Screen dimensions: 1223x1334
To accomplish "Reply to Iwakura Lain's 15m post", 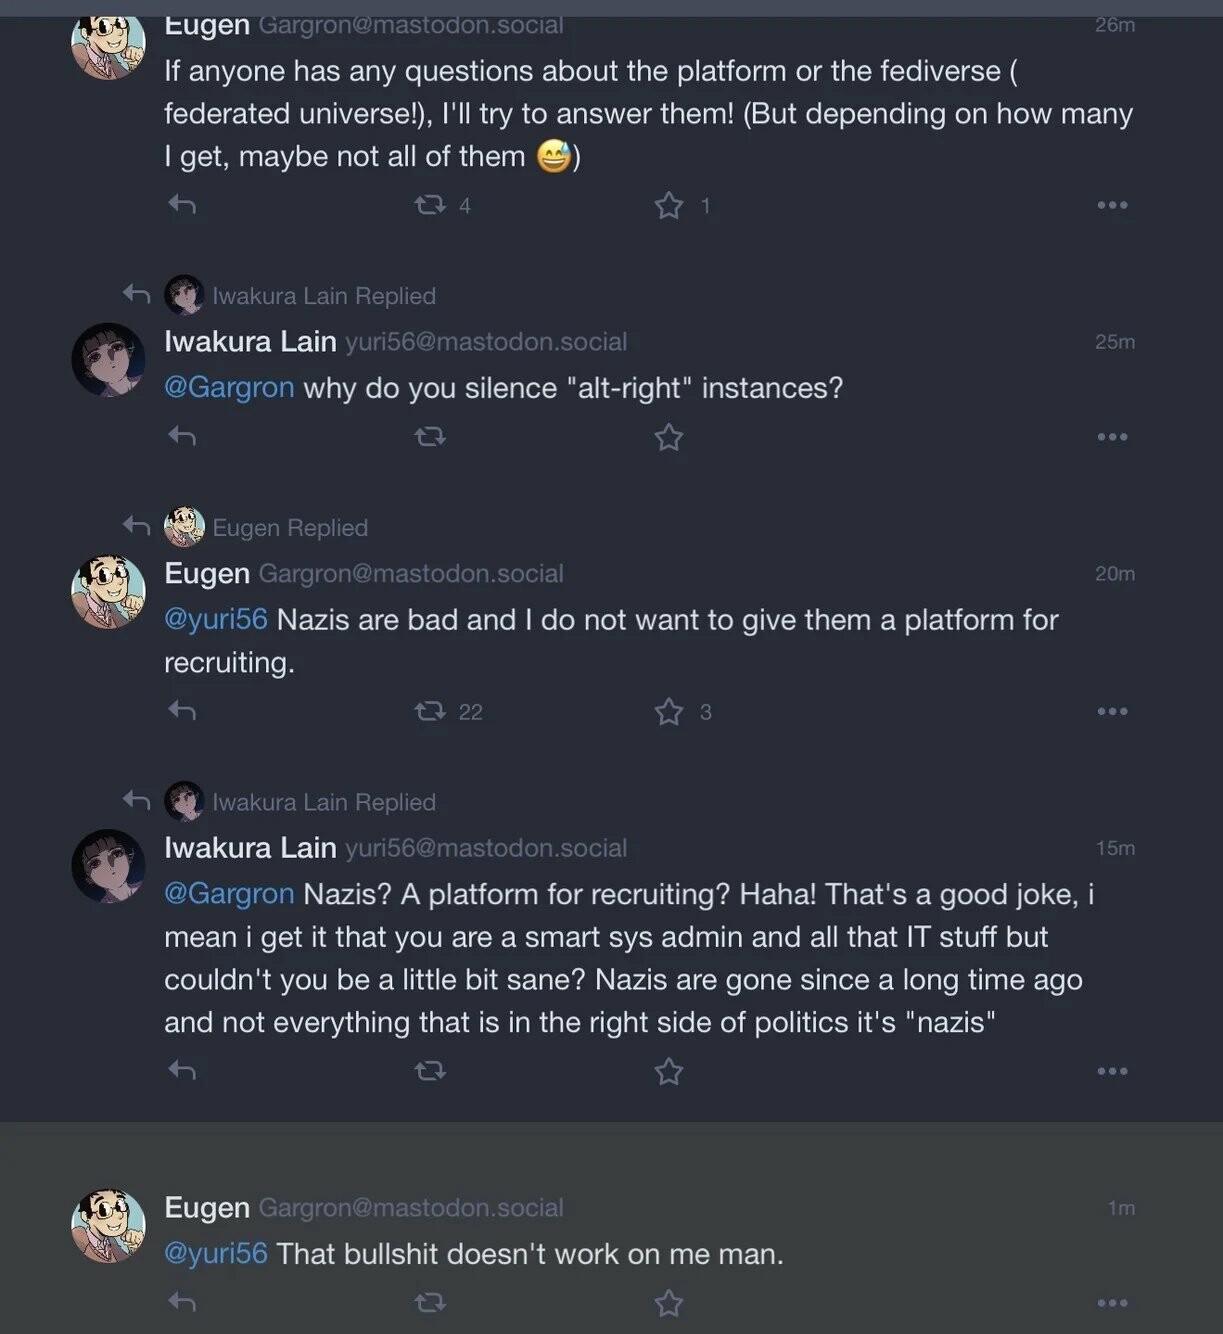I will click(182, 1071).
